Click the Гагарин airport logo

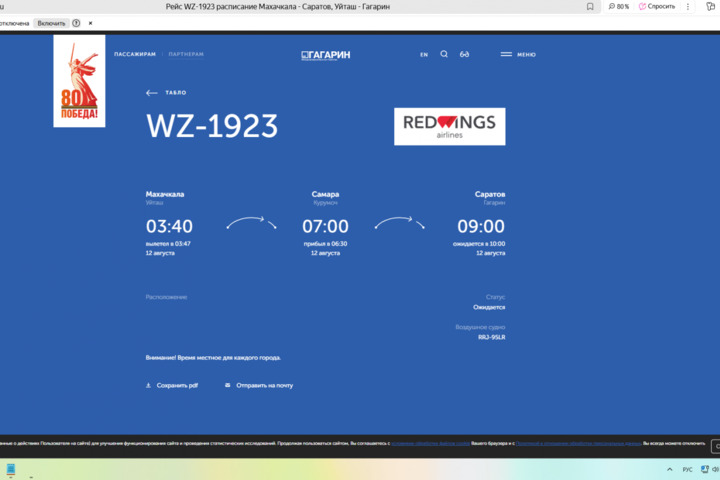(x=326, y=55)
